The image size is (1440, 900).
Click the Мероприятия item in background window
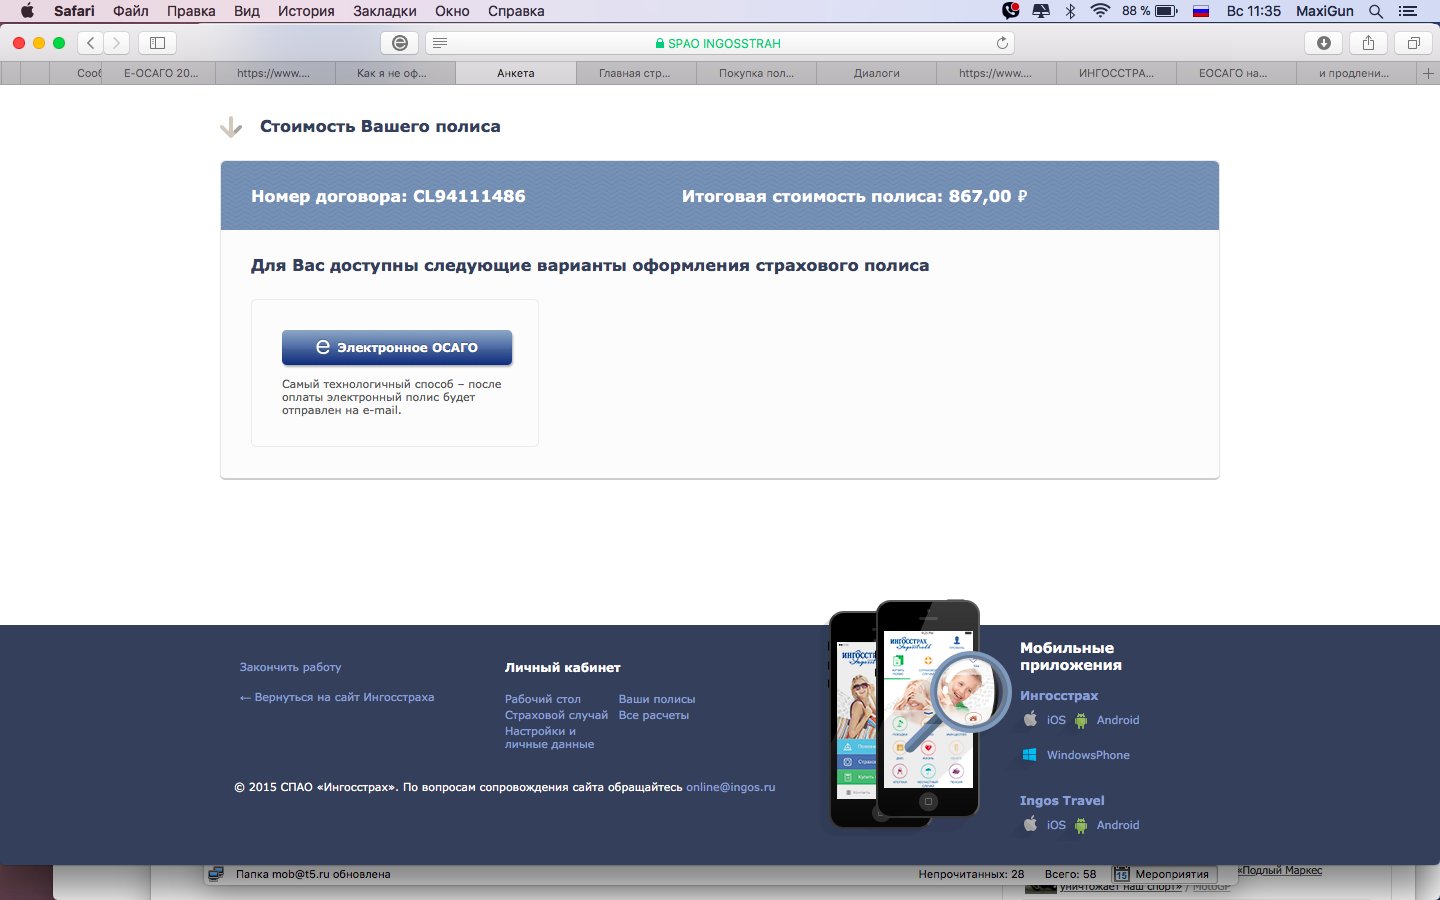[1163, 874]
